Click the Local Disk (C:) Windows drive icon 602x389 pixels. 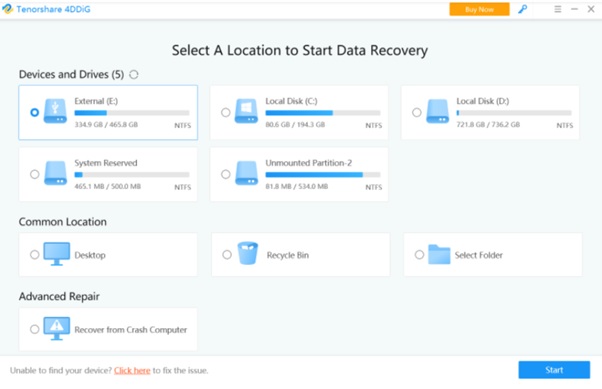tap(246, 111)
